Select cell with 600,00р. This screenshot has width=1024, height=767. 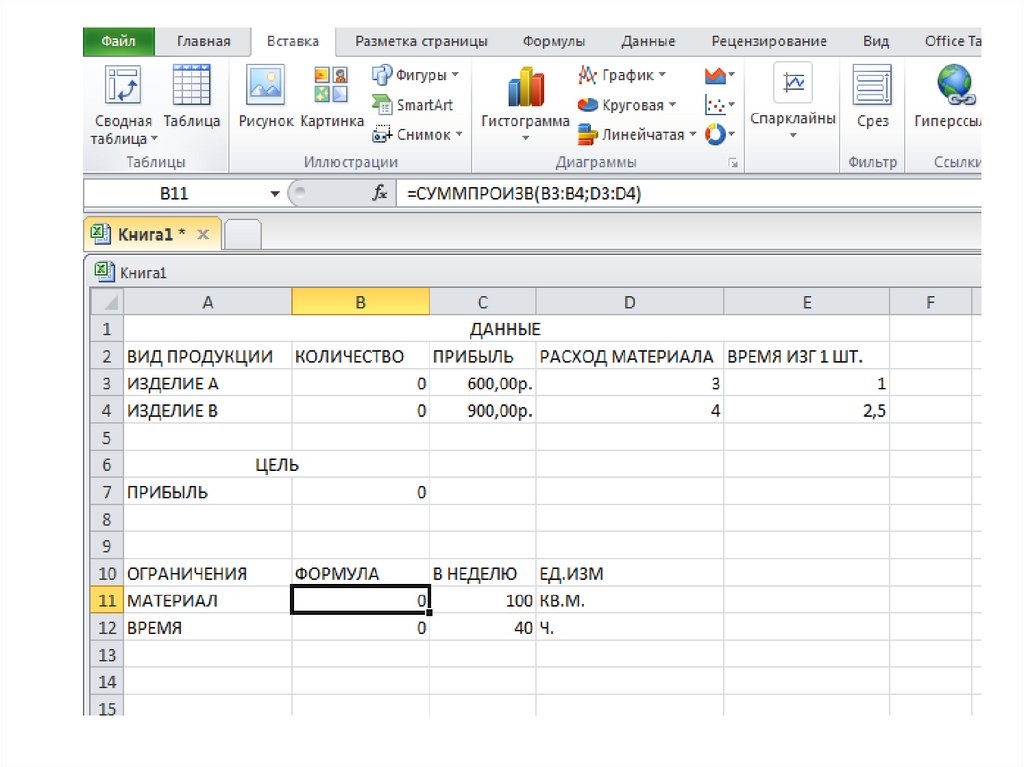pos(483,384)
